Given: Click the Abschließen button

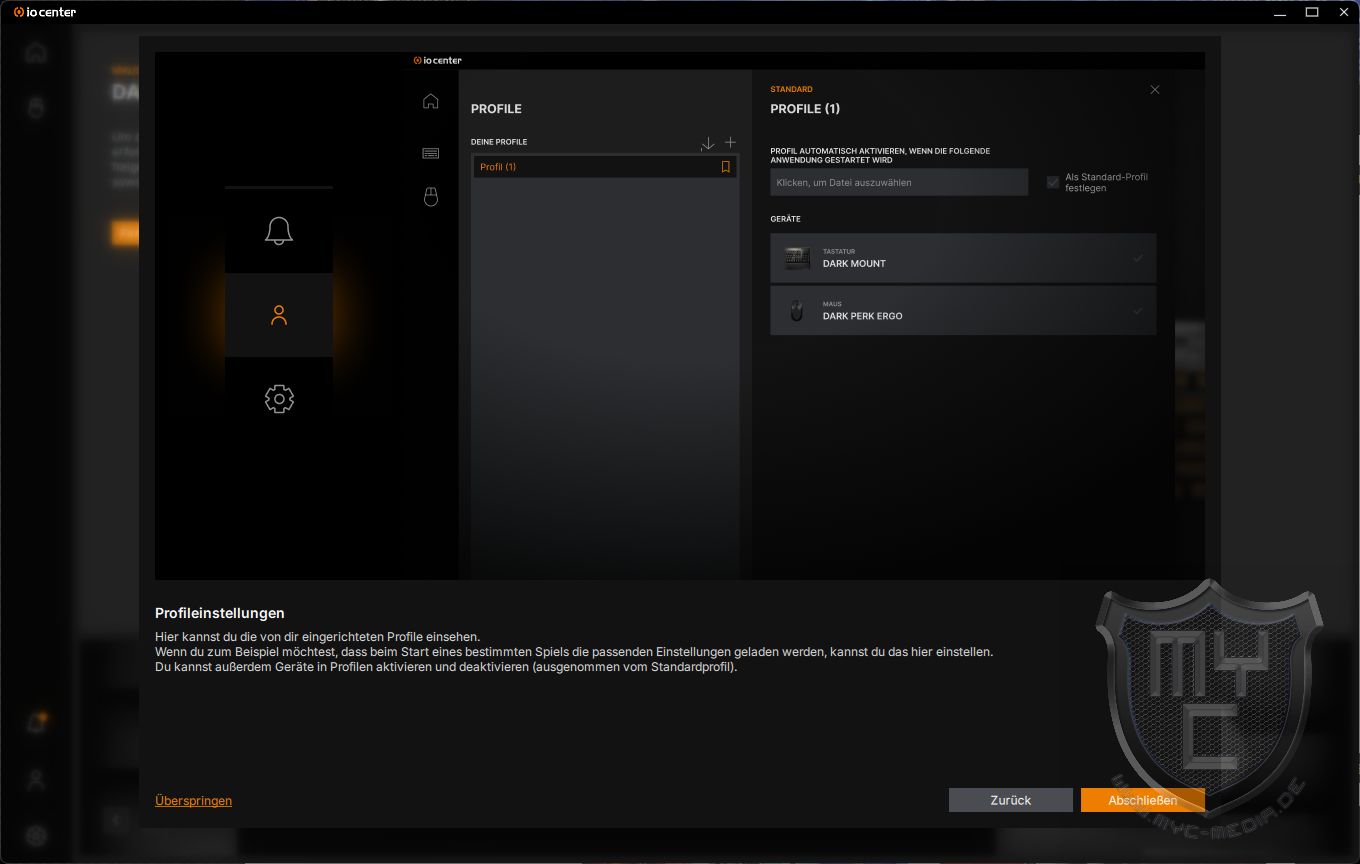Looking at the screenshot, I should [x=1142, y=800].
